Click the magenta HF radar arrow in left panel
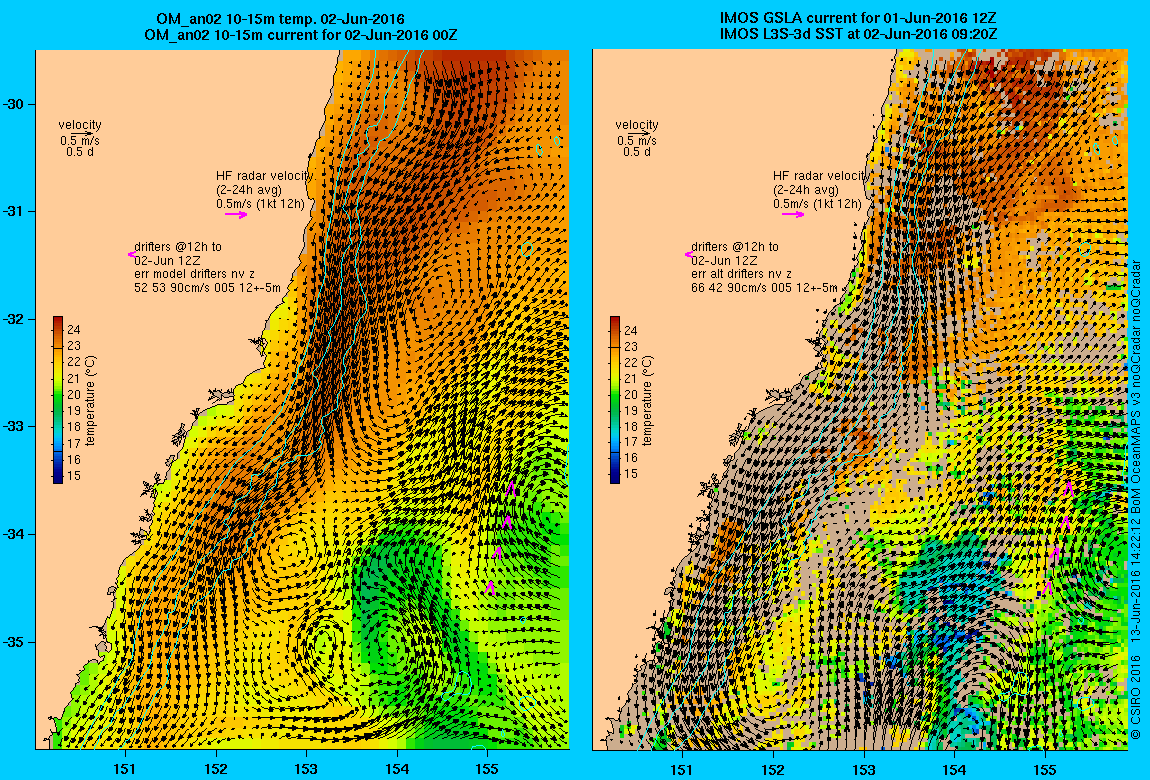The width and height of the screenshot is (1150, 780). tap(236, 215)
